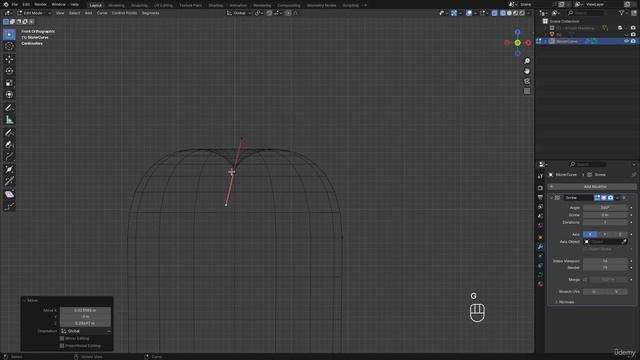Open the Orientation Global dropdown in Move panel
Viewport: 640px width, 360px height.
pyautogui.click(x=85, y=331)
